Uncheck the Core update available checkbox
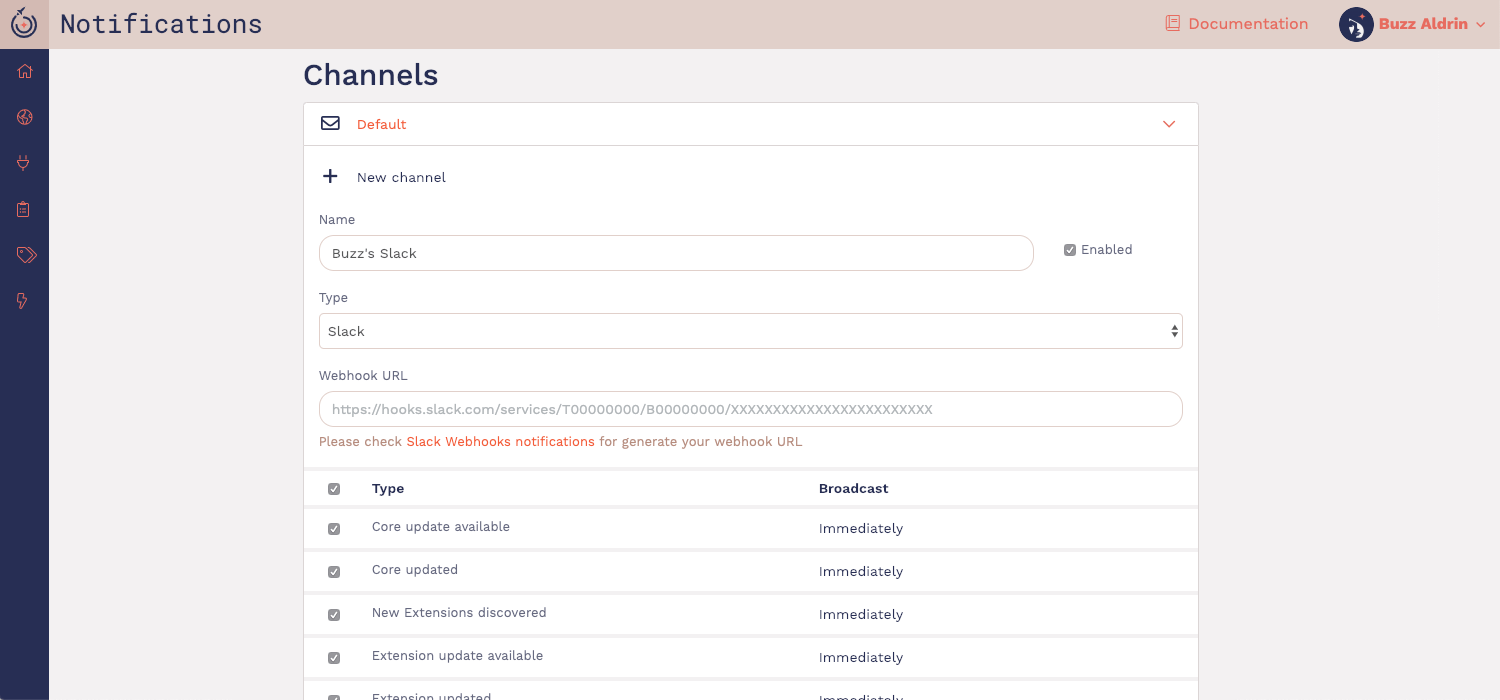Screen dimensions: 1500x700 coord(334,529)
